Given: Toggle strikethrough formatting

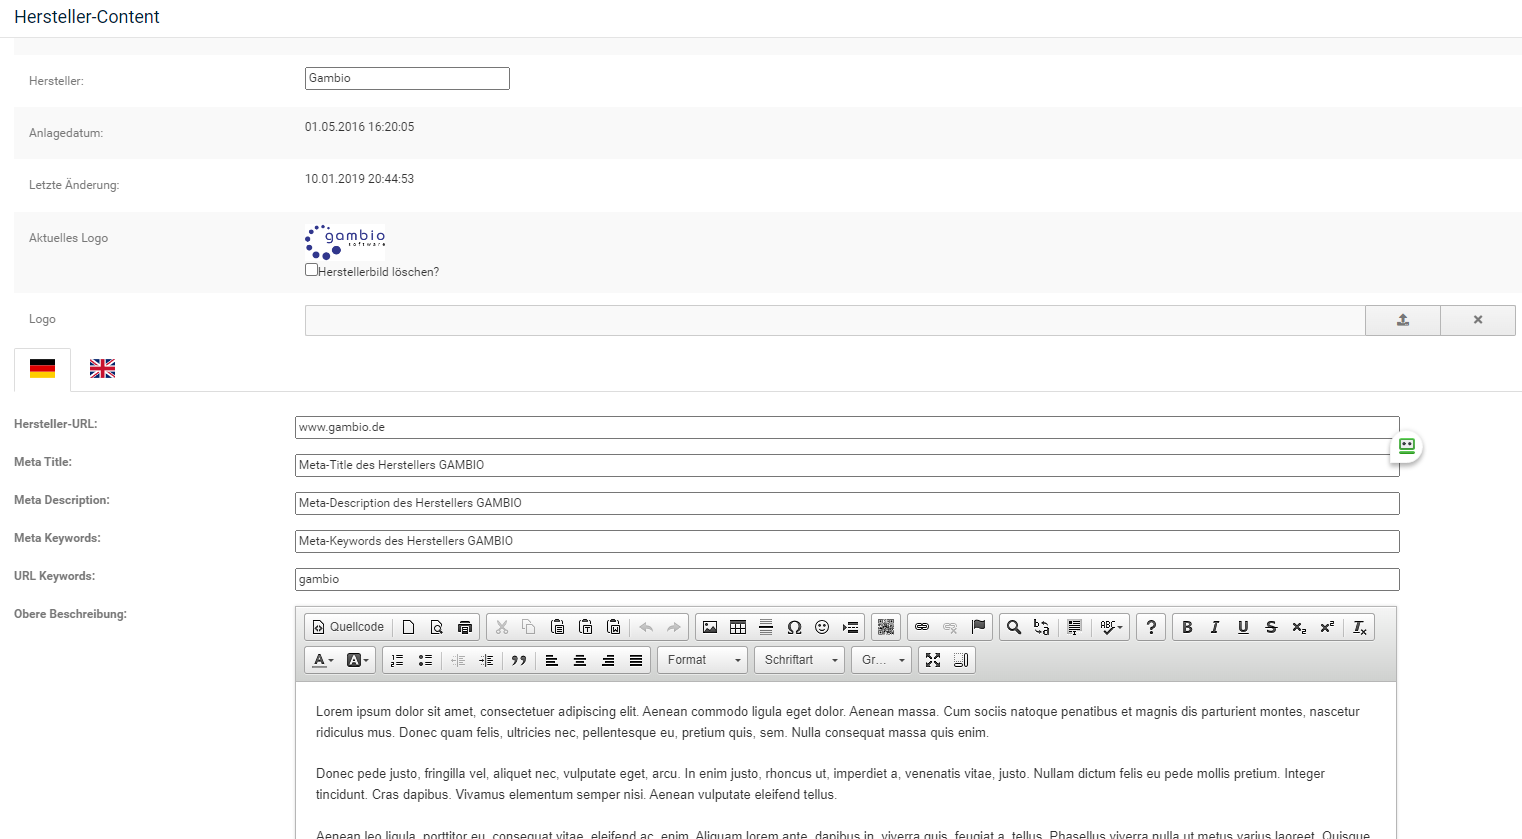Looking at the screenshot, I should click(x=1271, y=627).
